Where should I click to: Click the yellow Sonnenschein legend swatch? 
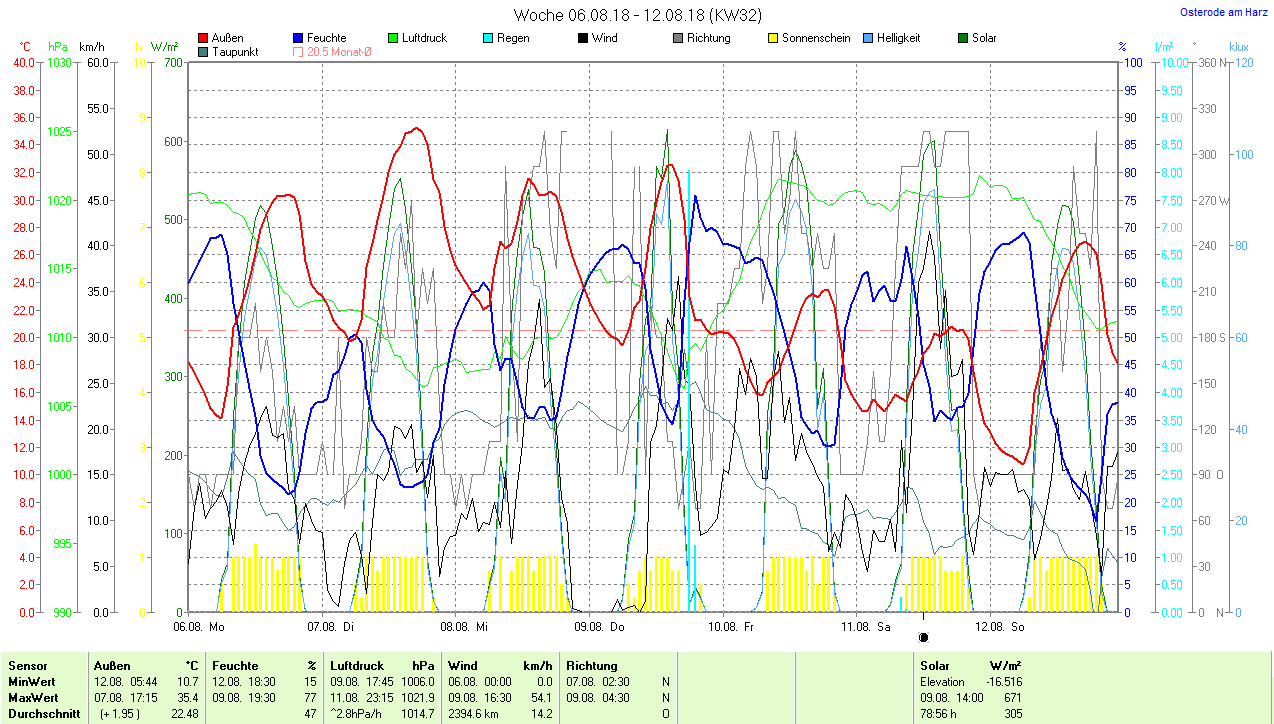[x=773, y=38]
